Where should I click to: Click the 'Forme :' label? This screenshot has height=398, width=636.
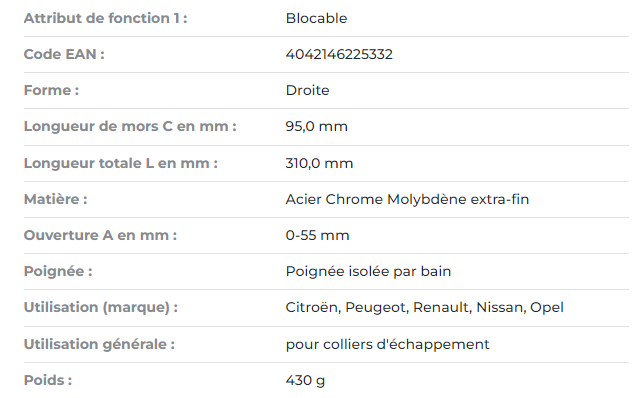coord(52,90)
